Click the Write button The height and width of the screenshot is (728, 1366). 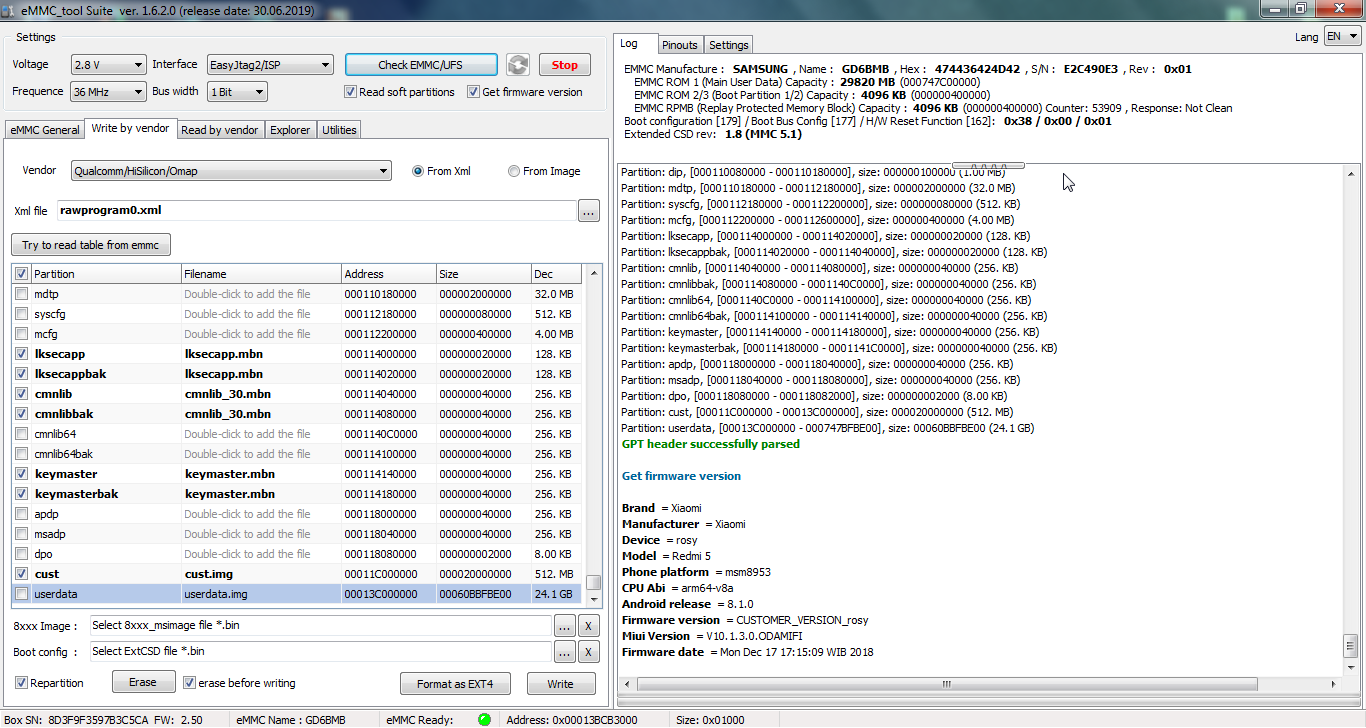click(560, 684)
